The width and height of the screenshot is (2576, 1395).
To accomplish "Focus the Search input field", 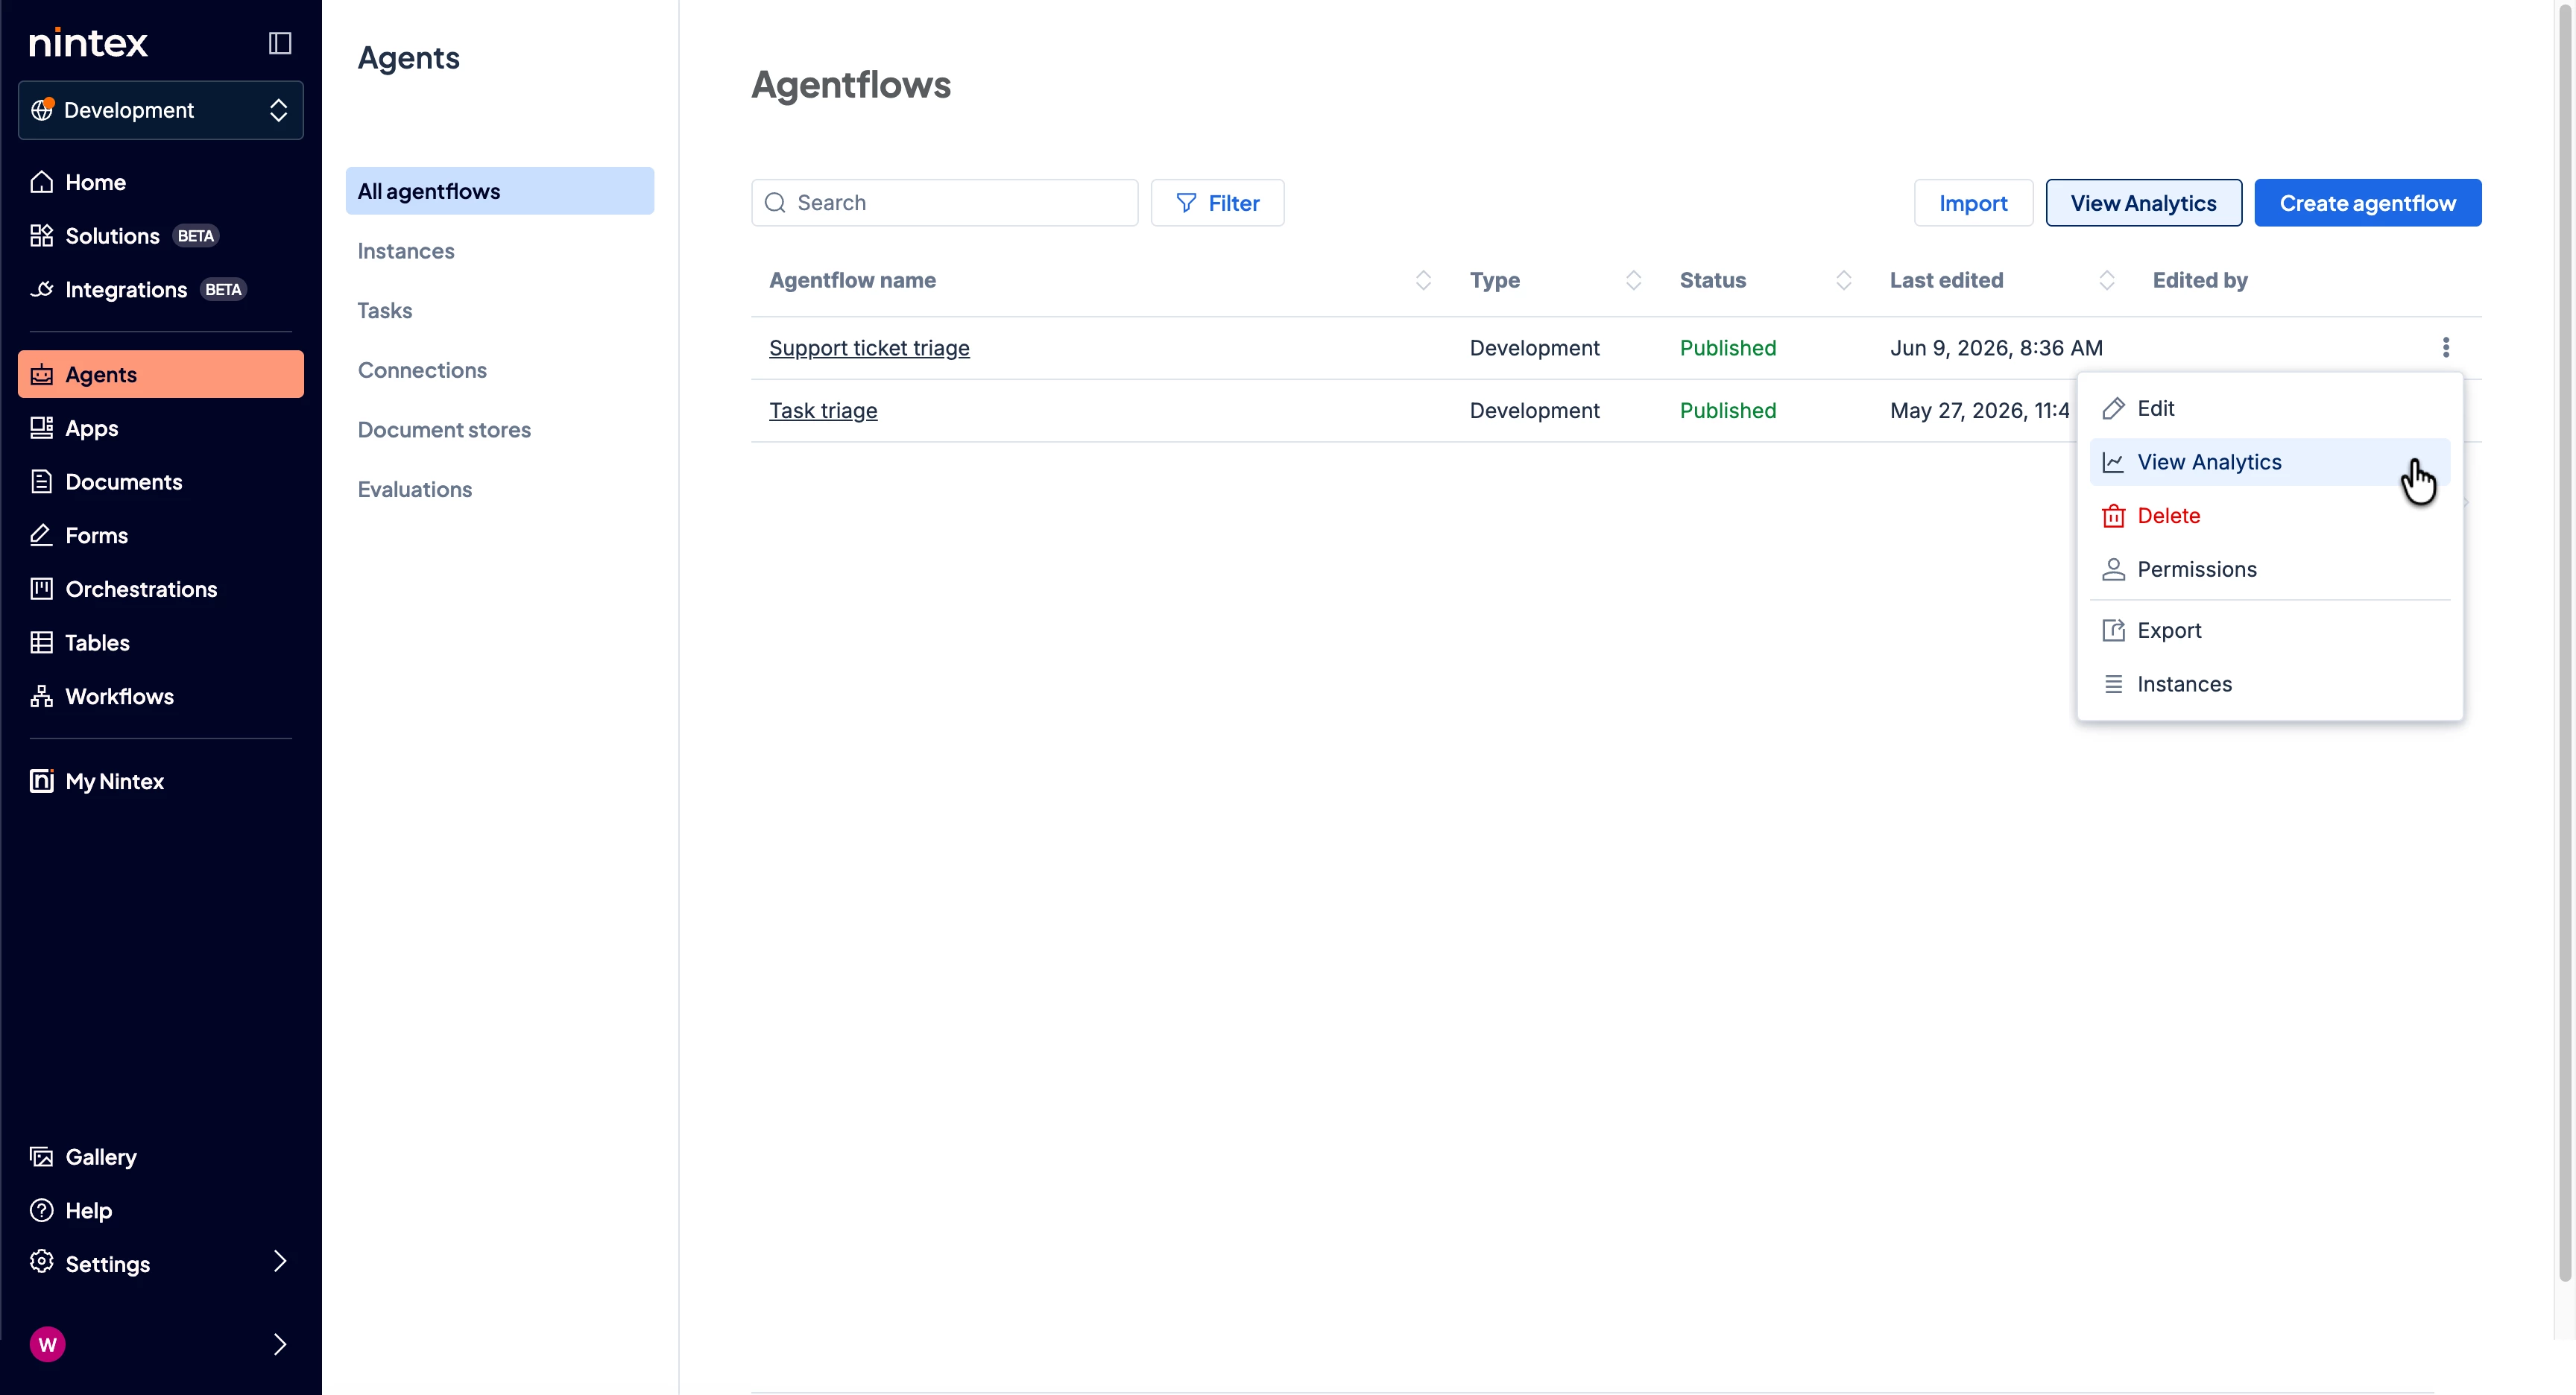I will [x=944, y=203].
